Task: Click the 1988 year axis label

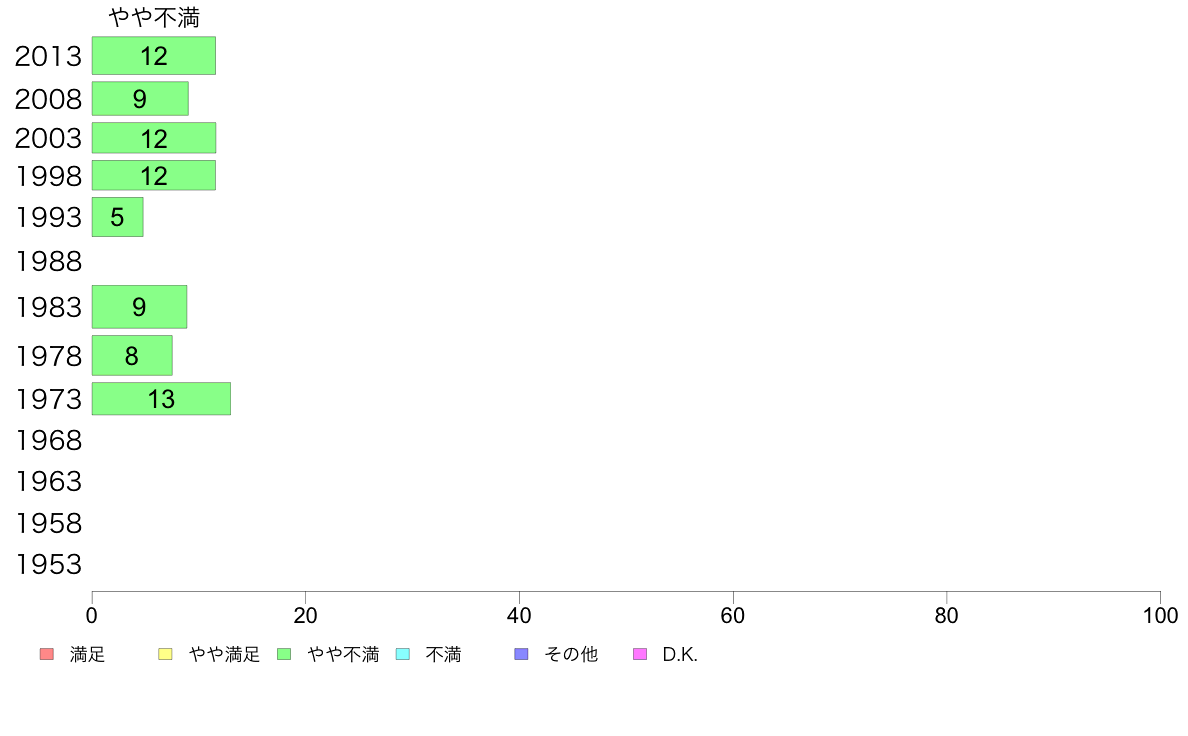Action: point(48,262)
